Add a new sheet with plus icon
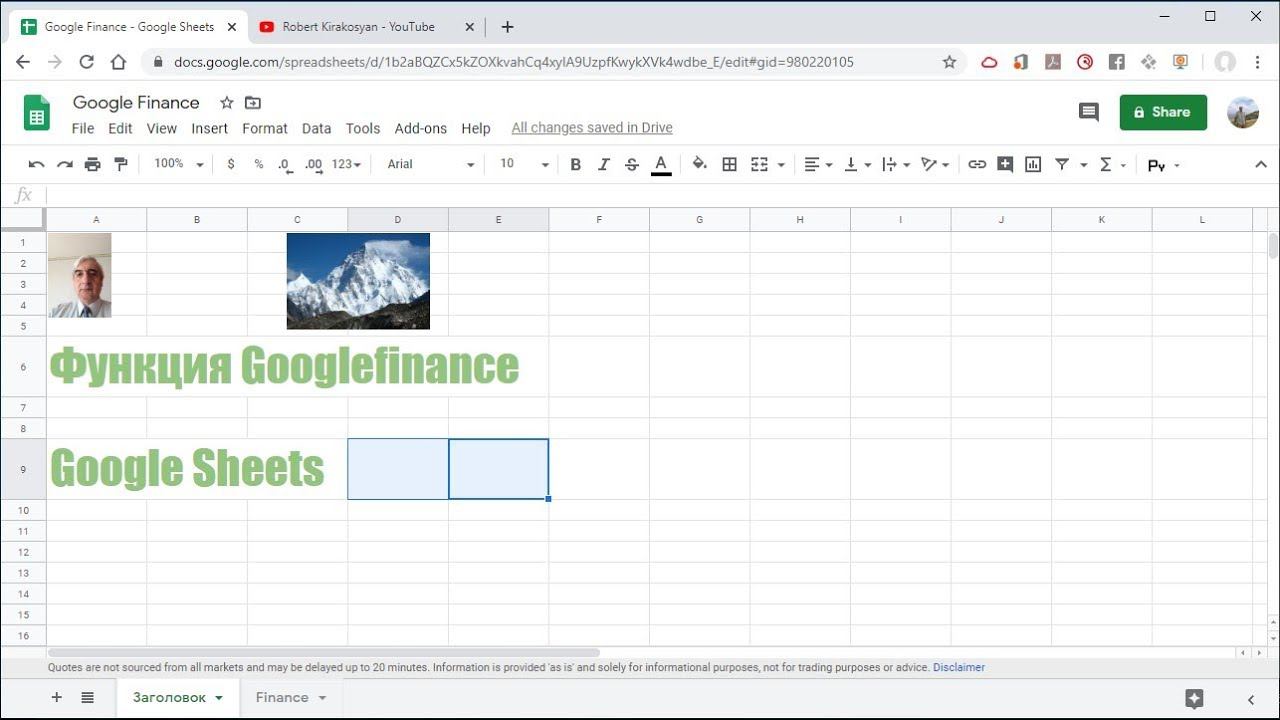Screen dimensions: 1280x720 click(56, 698)
